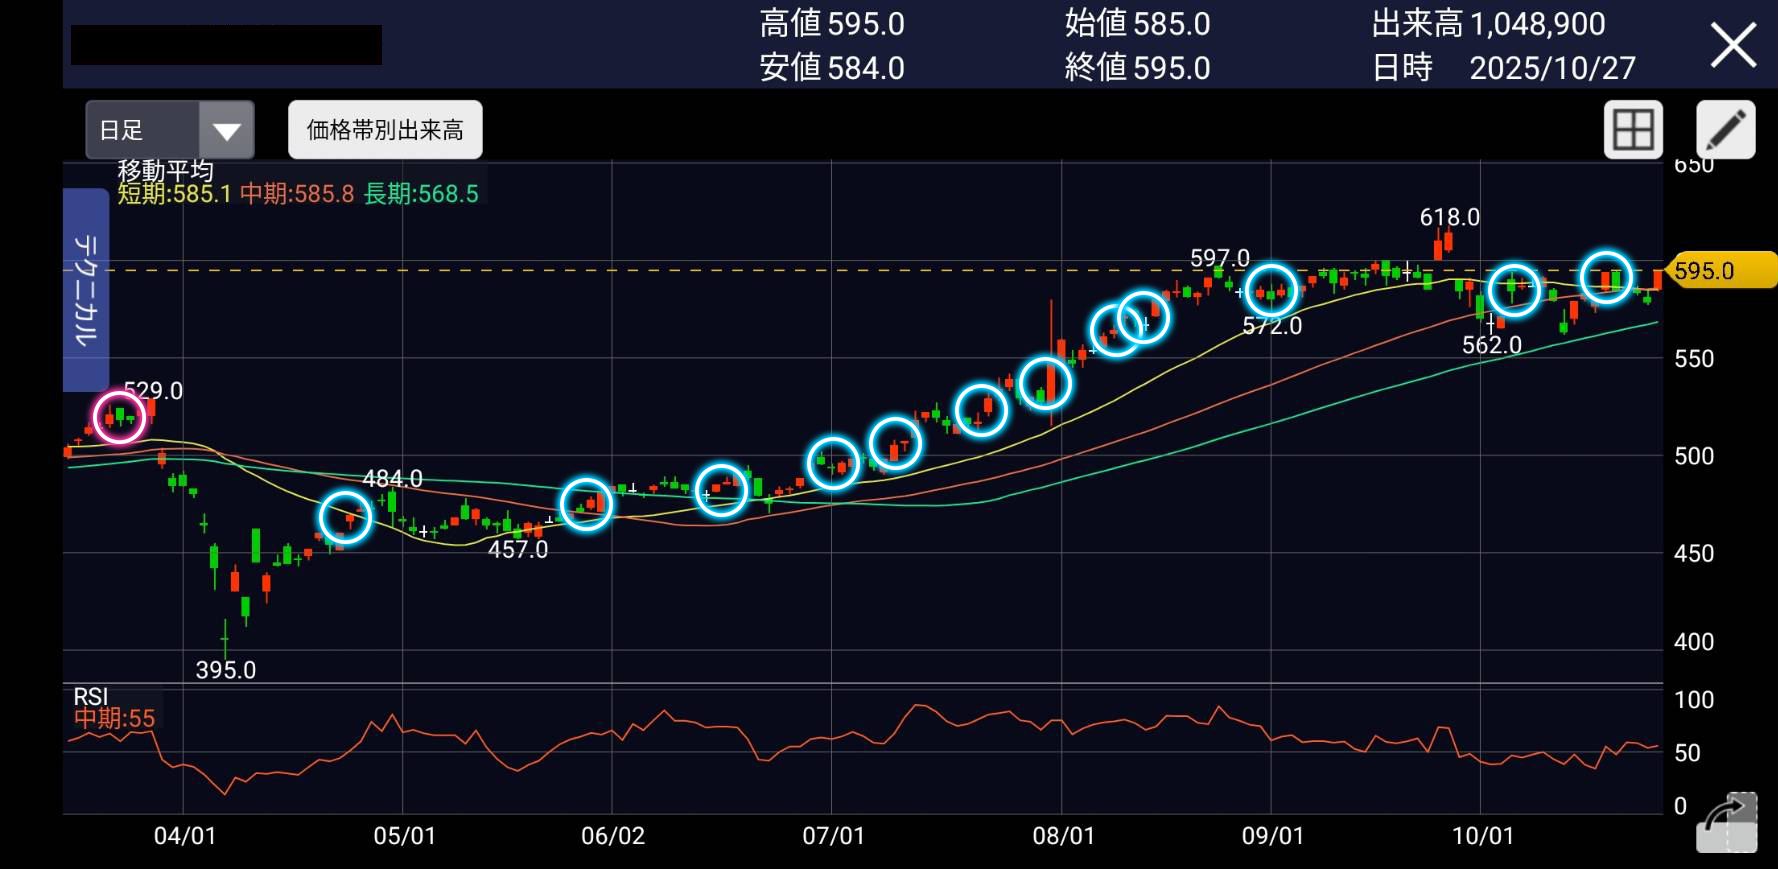The width and height of the screenshot is (1778, 869).
Task: Select the pink circle marker near 529.0
Action: pyautogui.click(x=119, y=416)
